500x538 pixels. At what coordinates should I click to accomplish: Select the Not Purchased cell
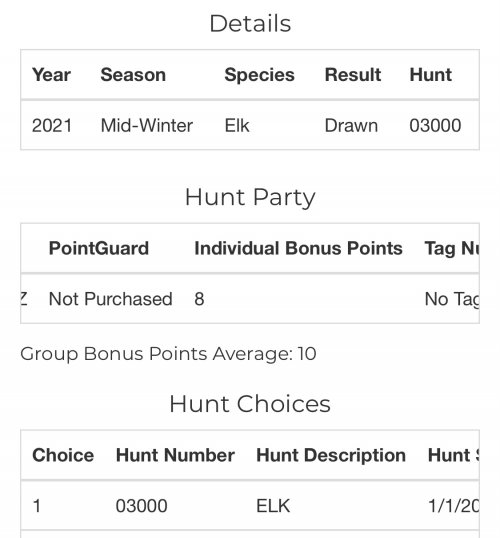pyautogui.click(x=111, y=299)
